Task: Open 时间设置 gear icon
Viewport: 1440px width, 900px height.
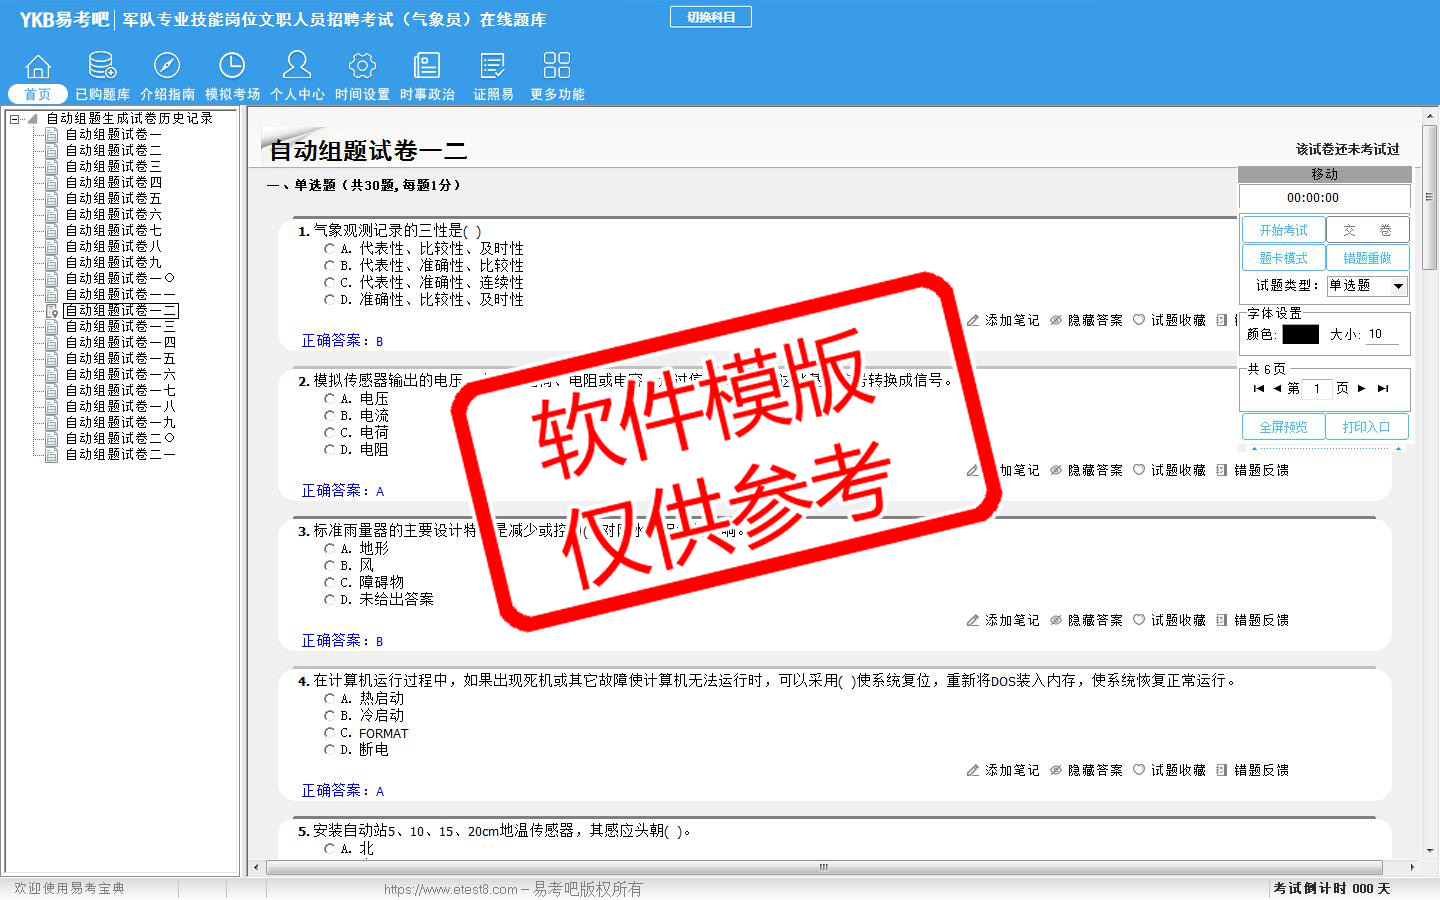Action: coord(362,66)
